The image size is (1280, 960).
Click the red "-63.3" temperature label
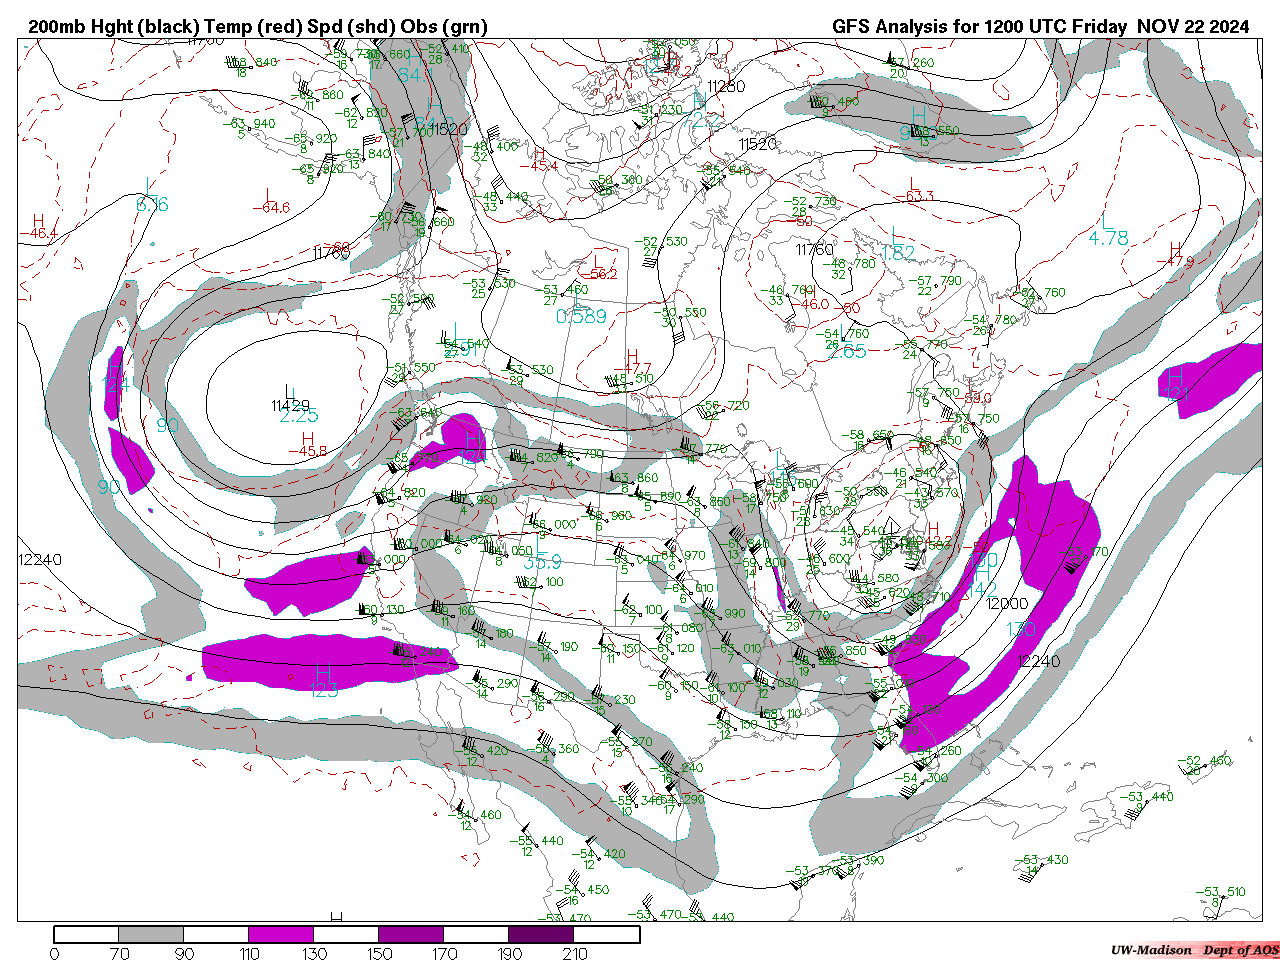pyautogui.click(x=913, y=196)
